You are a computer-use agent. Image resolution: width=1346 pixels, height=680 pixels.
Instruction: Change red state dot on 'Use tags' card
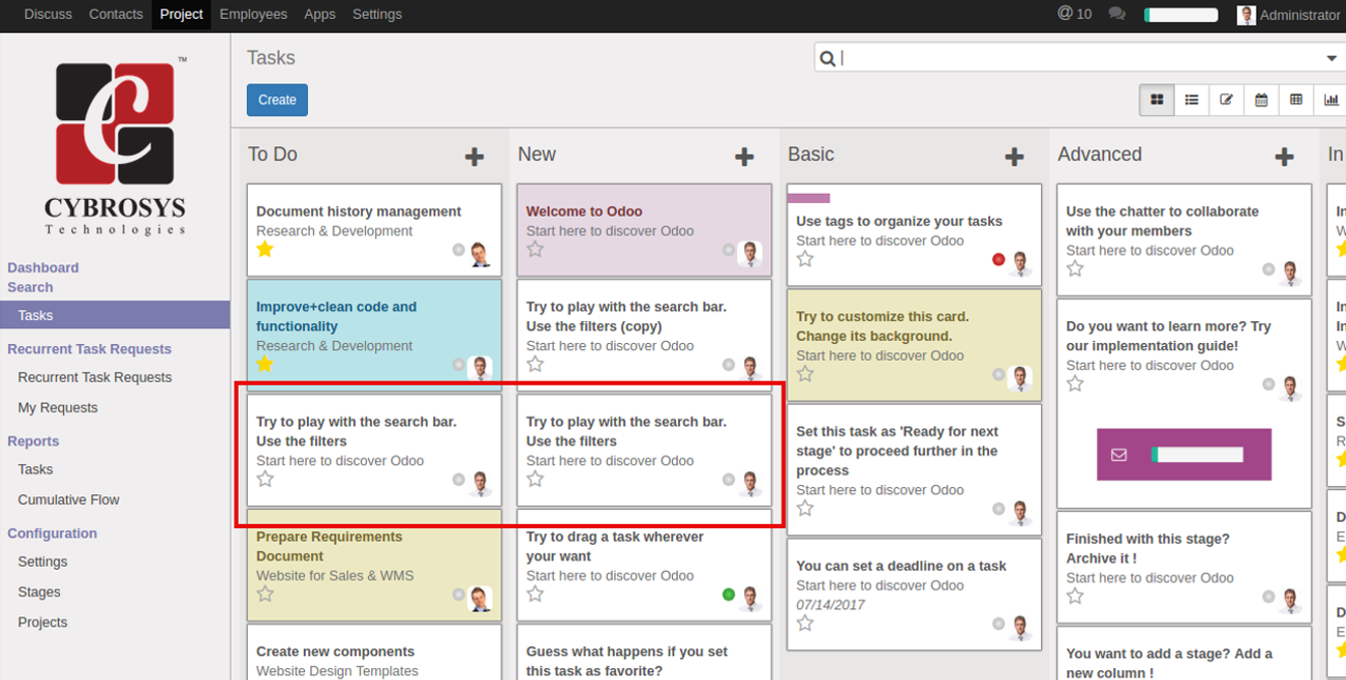998,260
